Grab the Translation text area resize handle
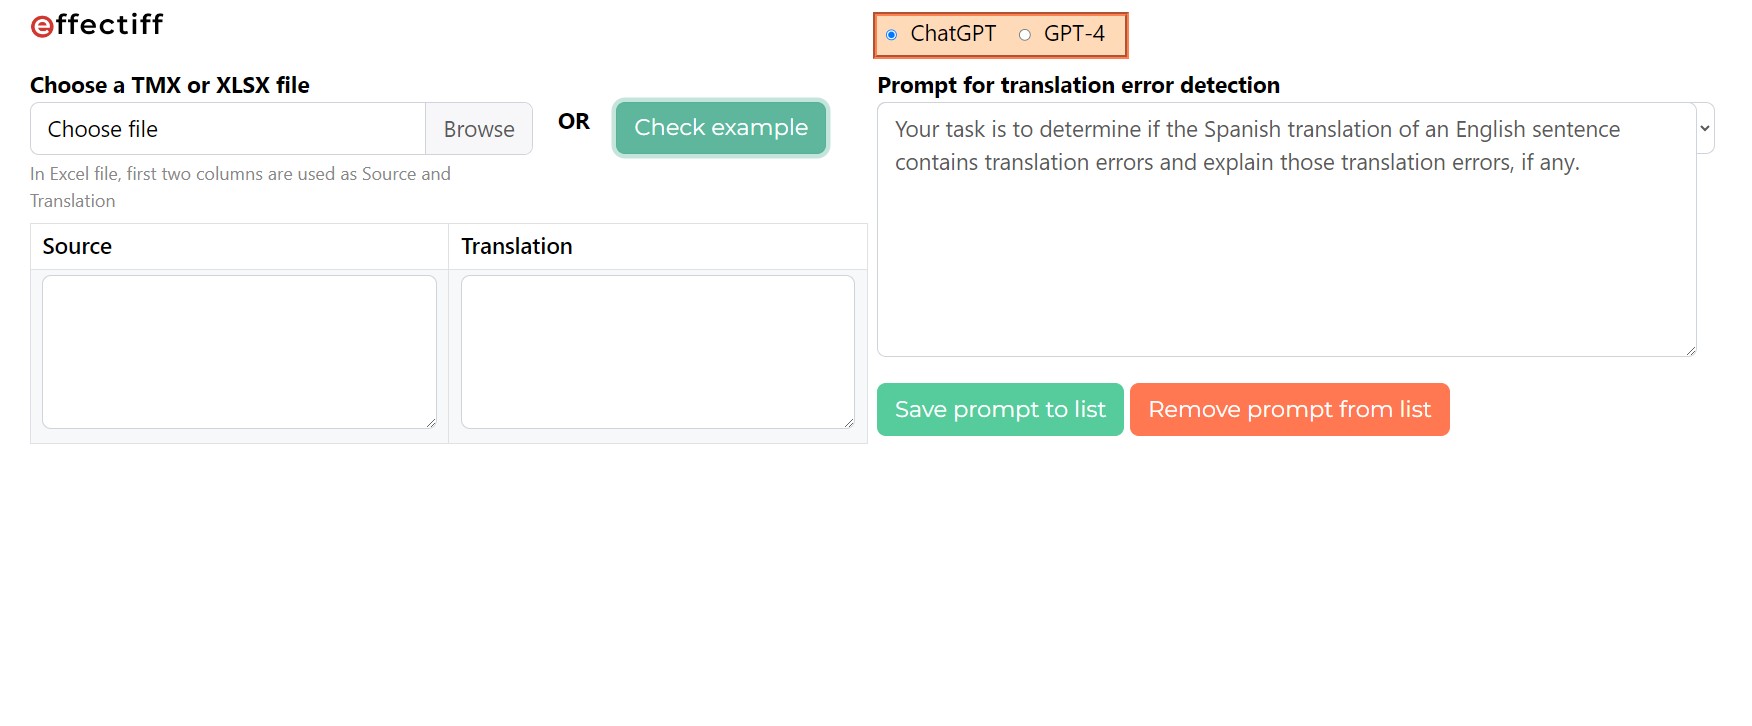The image size is (1752, 726). [x=849, y=423]
